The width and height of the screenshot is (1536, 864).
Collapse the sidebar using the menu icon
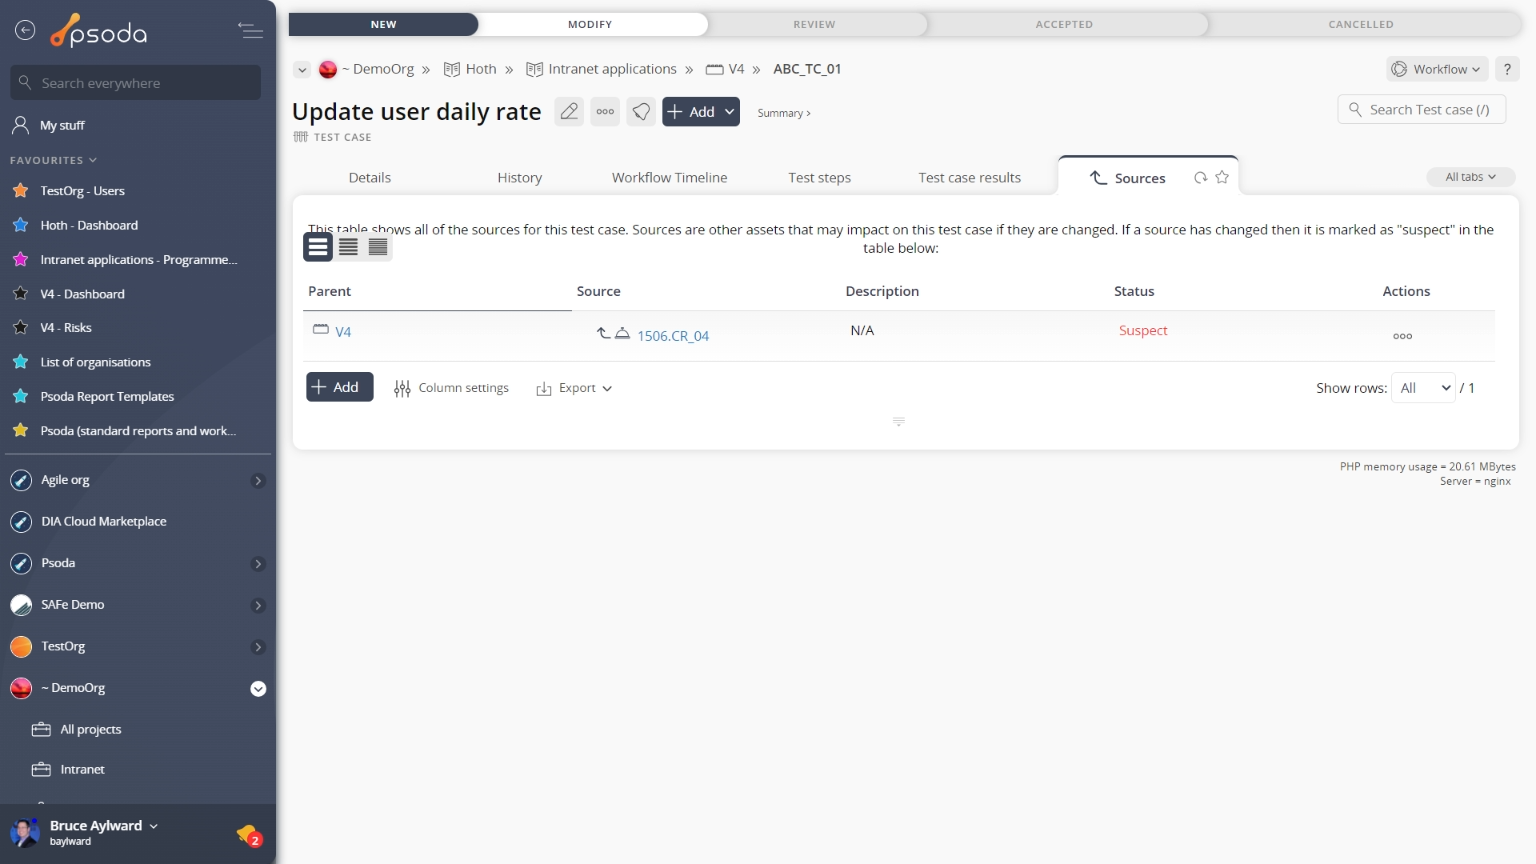coord(250,31)
